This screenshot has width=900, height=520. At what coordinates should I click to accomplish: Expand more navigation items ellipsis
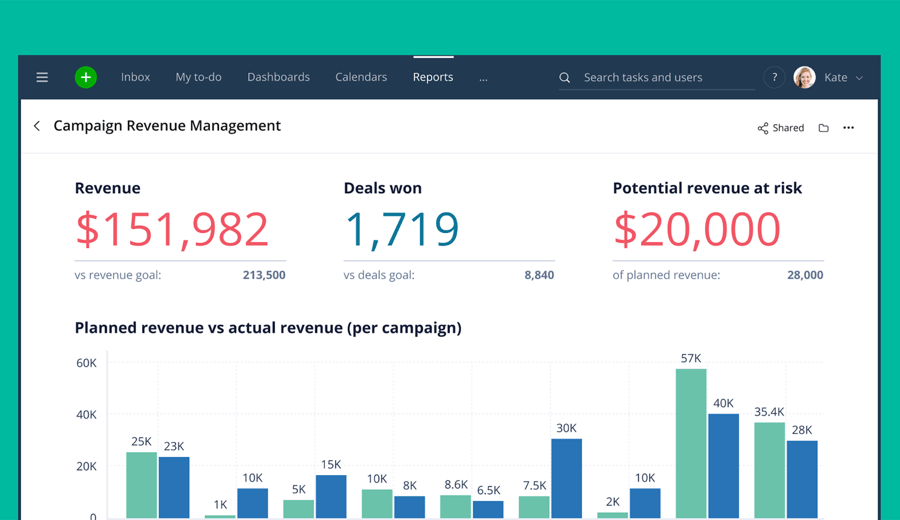coord(483,78)
